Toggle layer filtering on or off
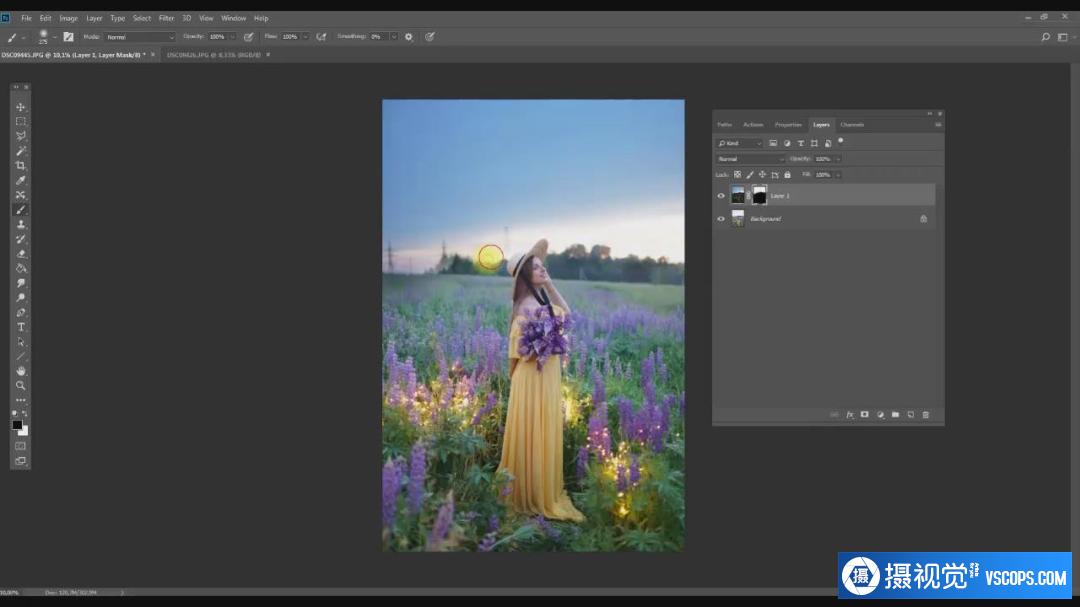 click(x=840, y=141)
